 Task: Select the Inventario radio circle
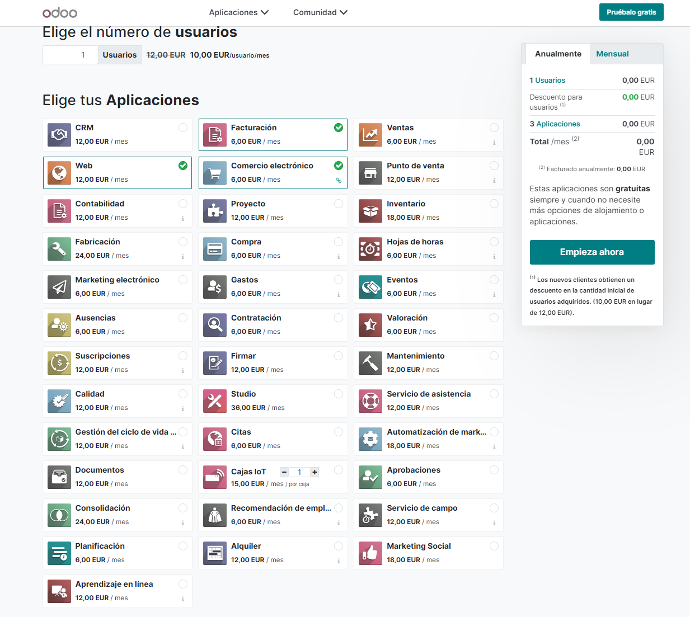[x=494, y=204]
